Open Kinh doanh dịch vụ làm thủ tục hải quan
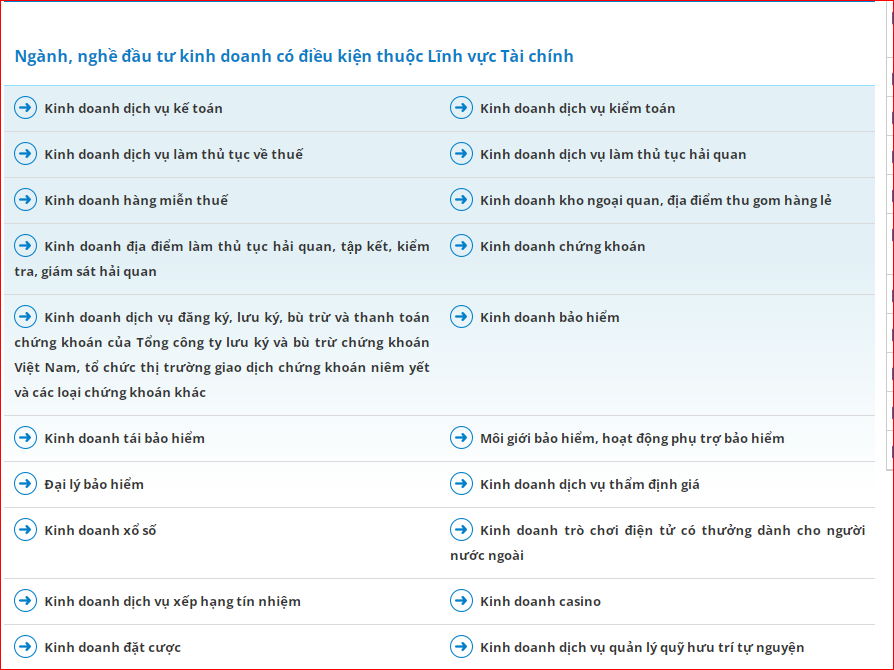 [613, 155]
